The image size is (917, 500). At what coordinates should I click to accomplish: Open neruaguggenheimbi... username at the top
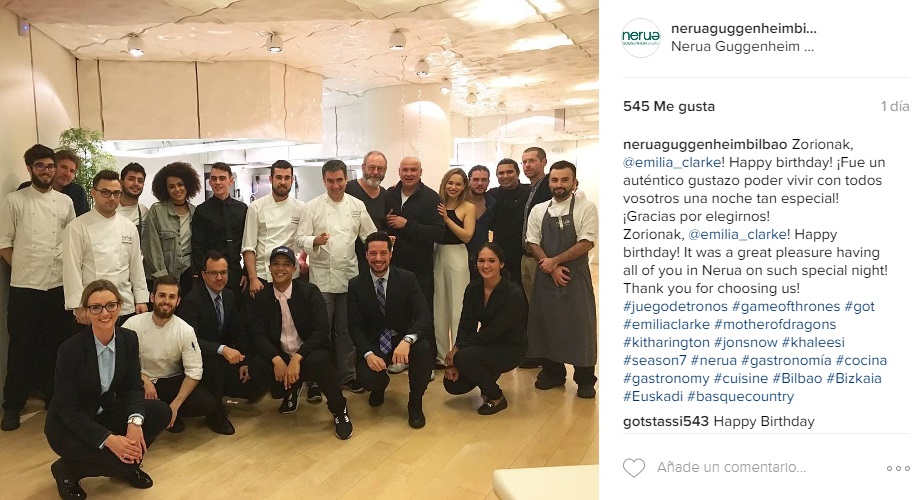tap(743, 29)
